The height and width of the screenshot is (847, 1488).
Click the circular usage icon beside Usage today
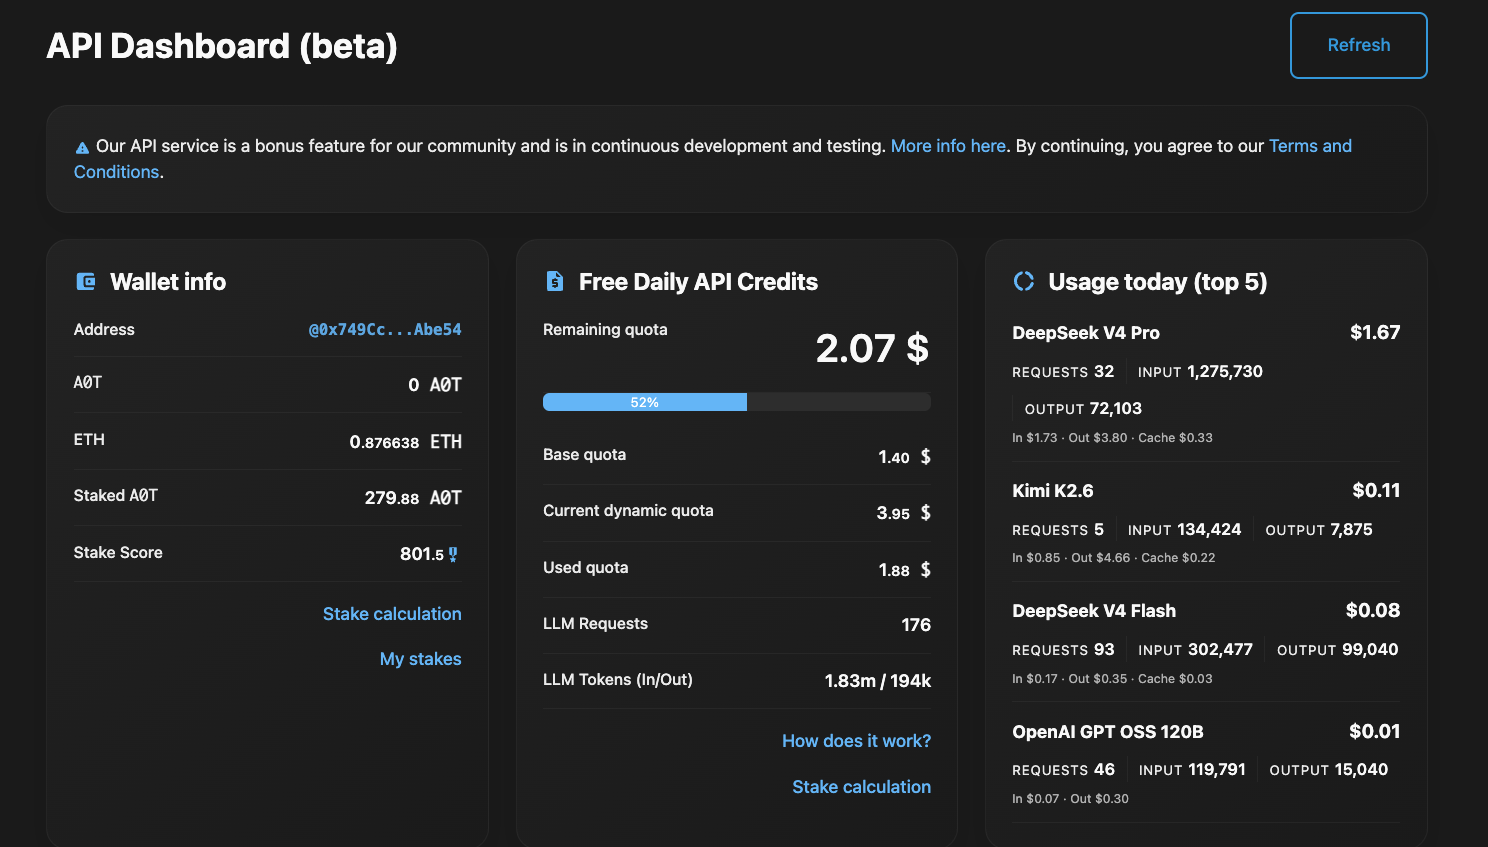(x=1024, y=282)
